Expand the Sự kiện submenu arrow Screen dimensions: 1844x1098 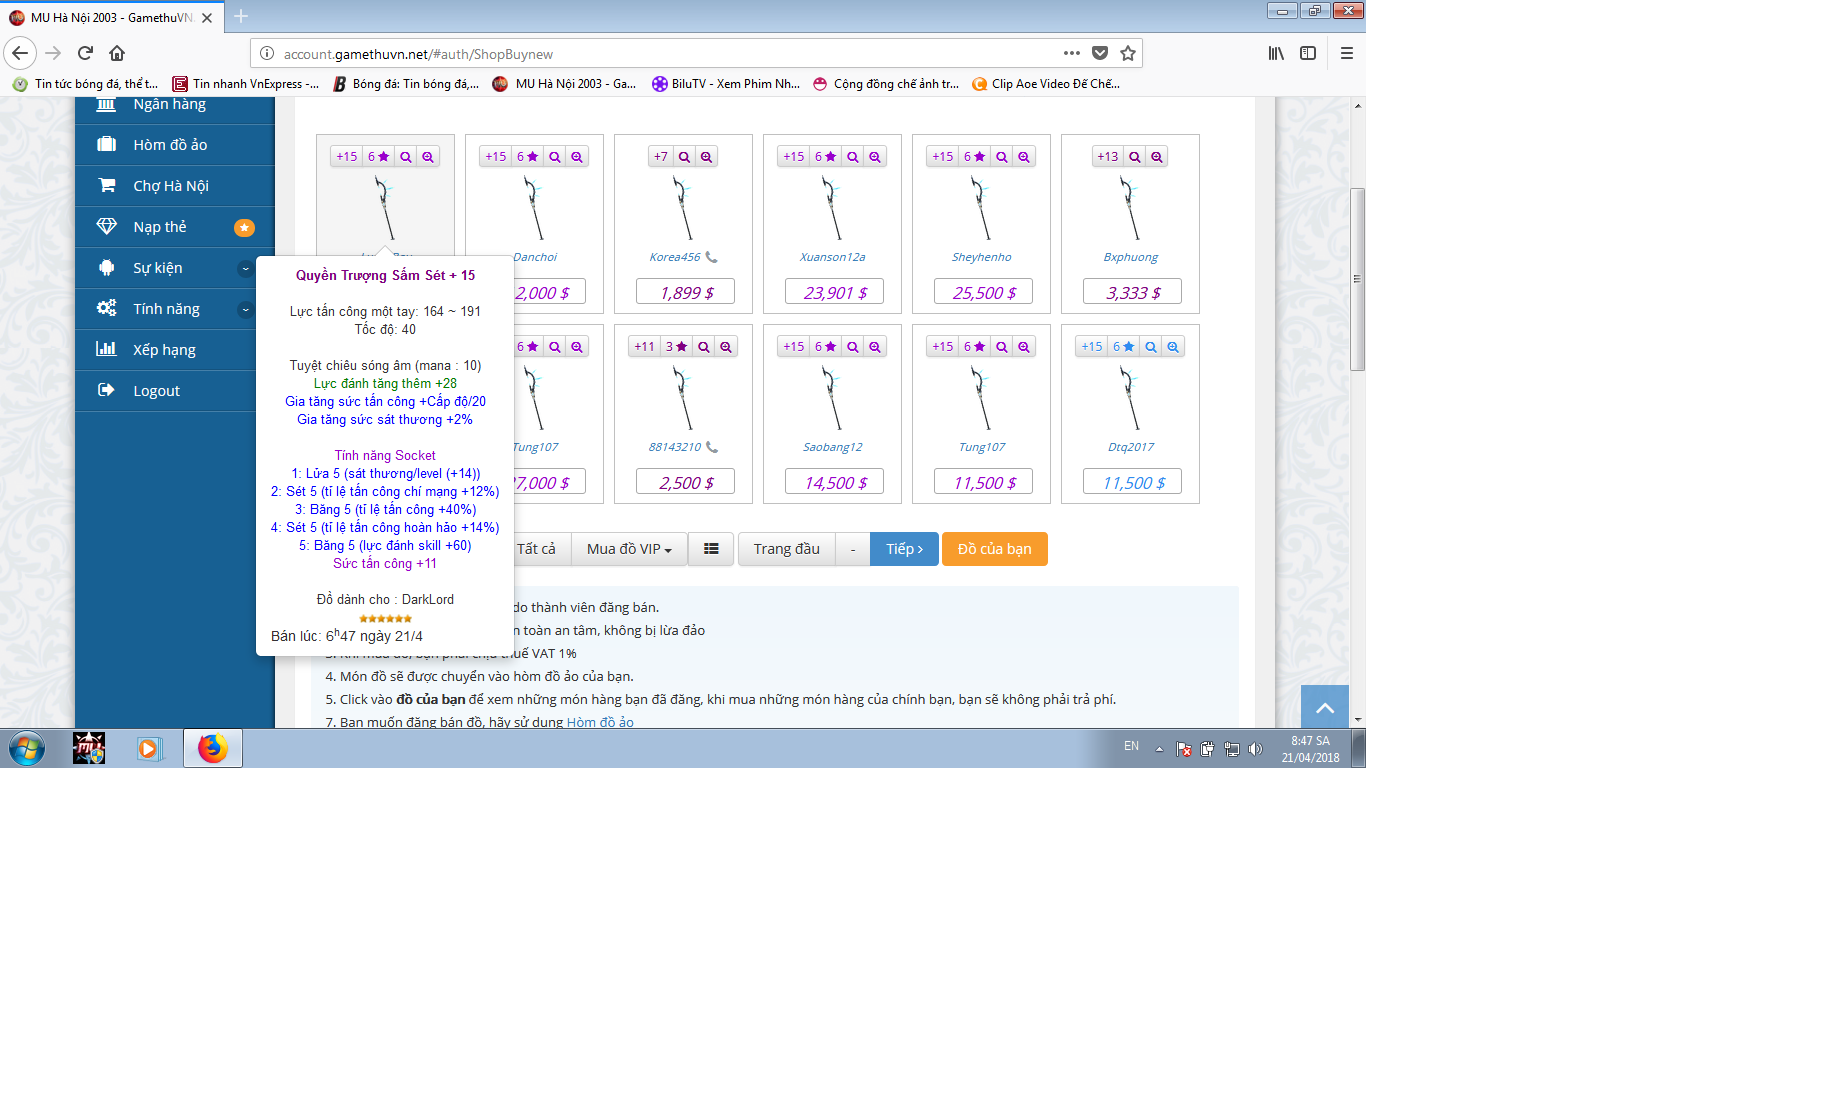pos(245,268)
